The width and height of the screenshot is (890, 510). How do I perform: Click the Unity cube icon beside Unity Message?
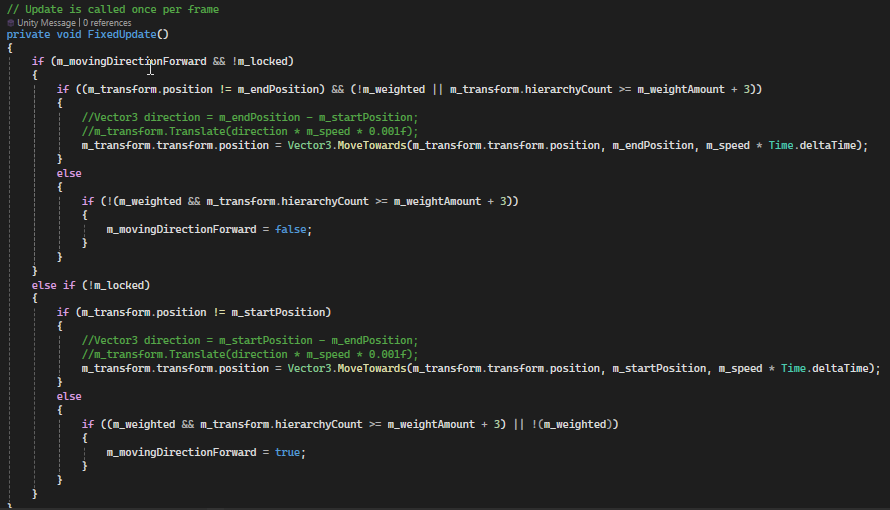10,23
